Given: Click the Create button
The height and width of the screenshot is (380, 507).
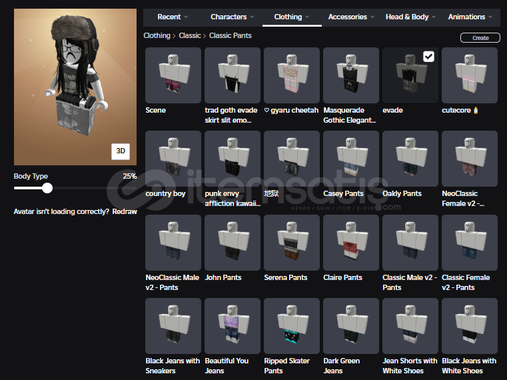Looking at the screenshot, I should tap(480, 38).
